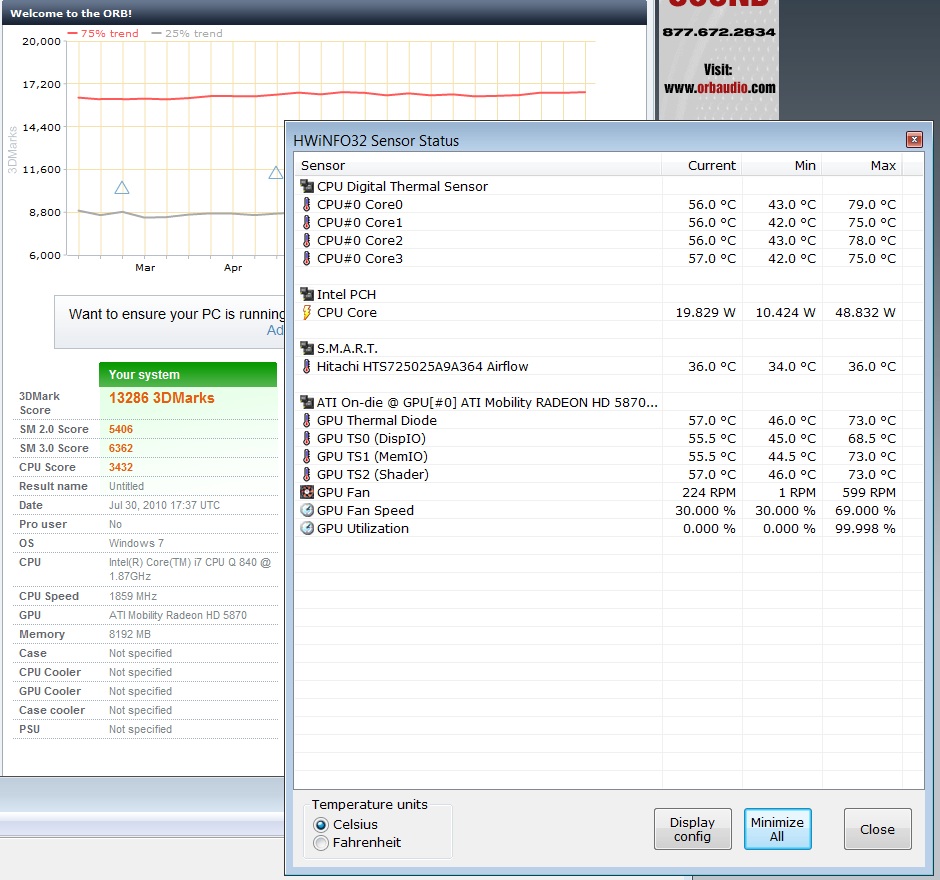Close HWiNFO32 window with red X
Image resolution: width=940 pixels, height=880 pixels.
click(x=914, y=140)
